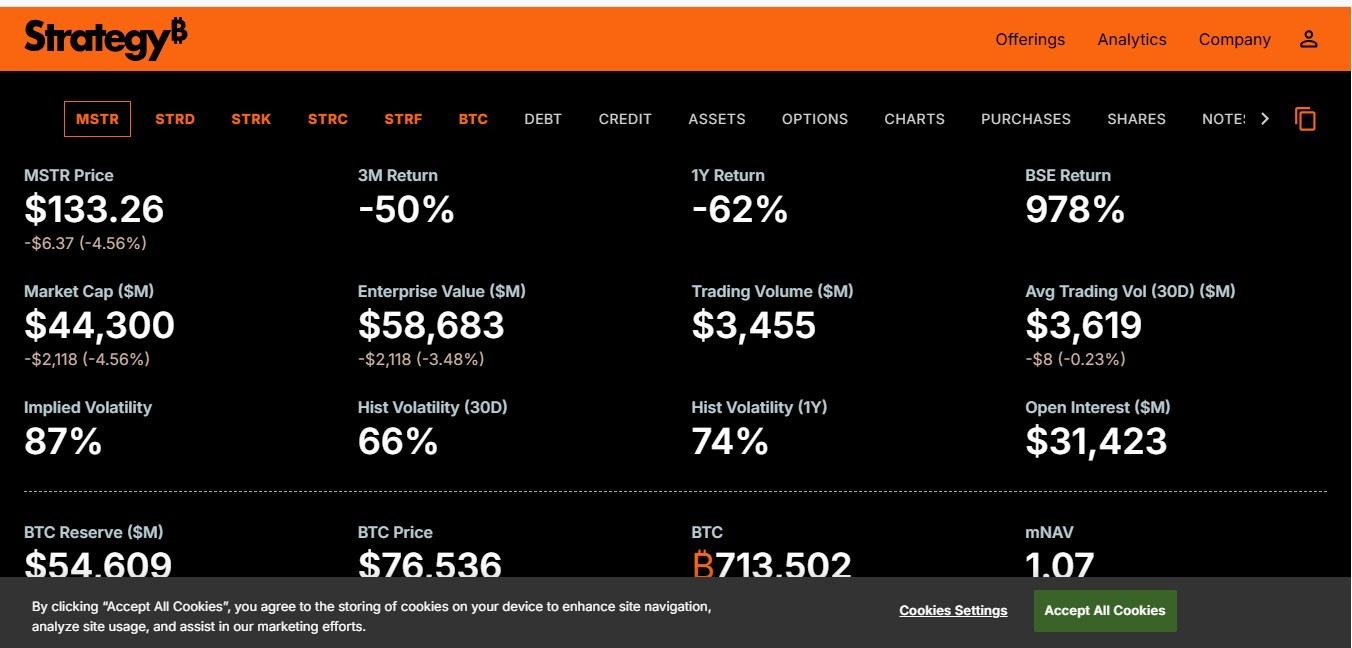Switch to the STRF tab

403,118
